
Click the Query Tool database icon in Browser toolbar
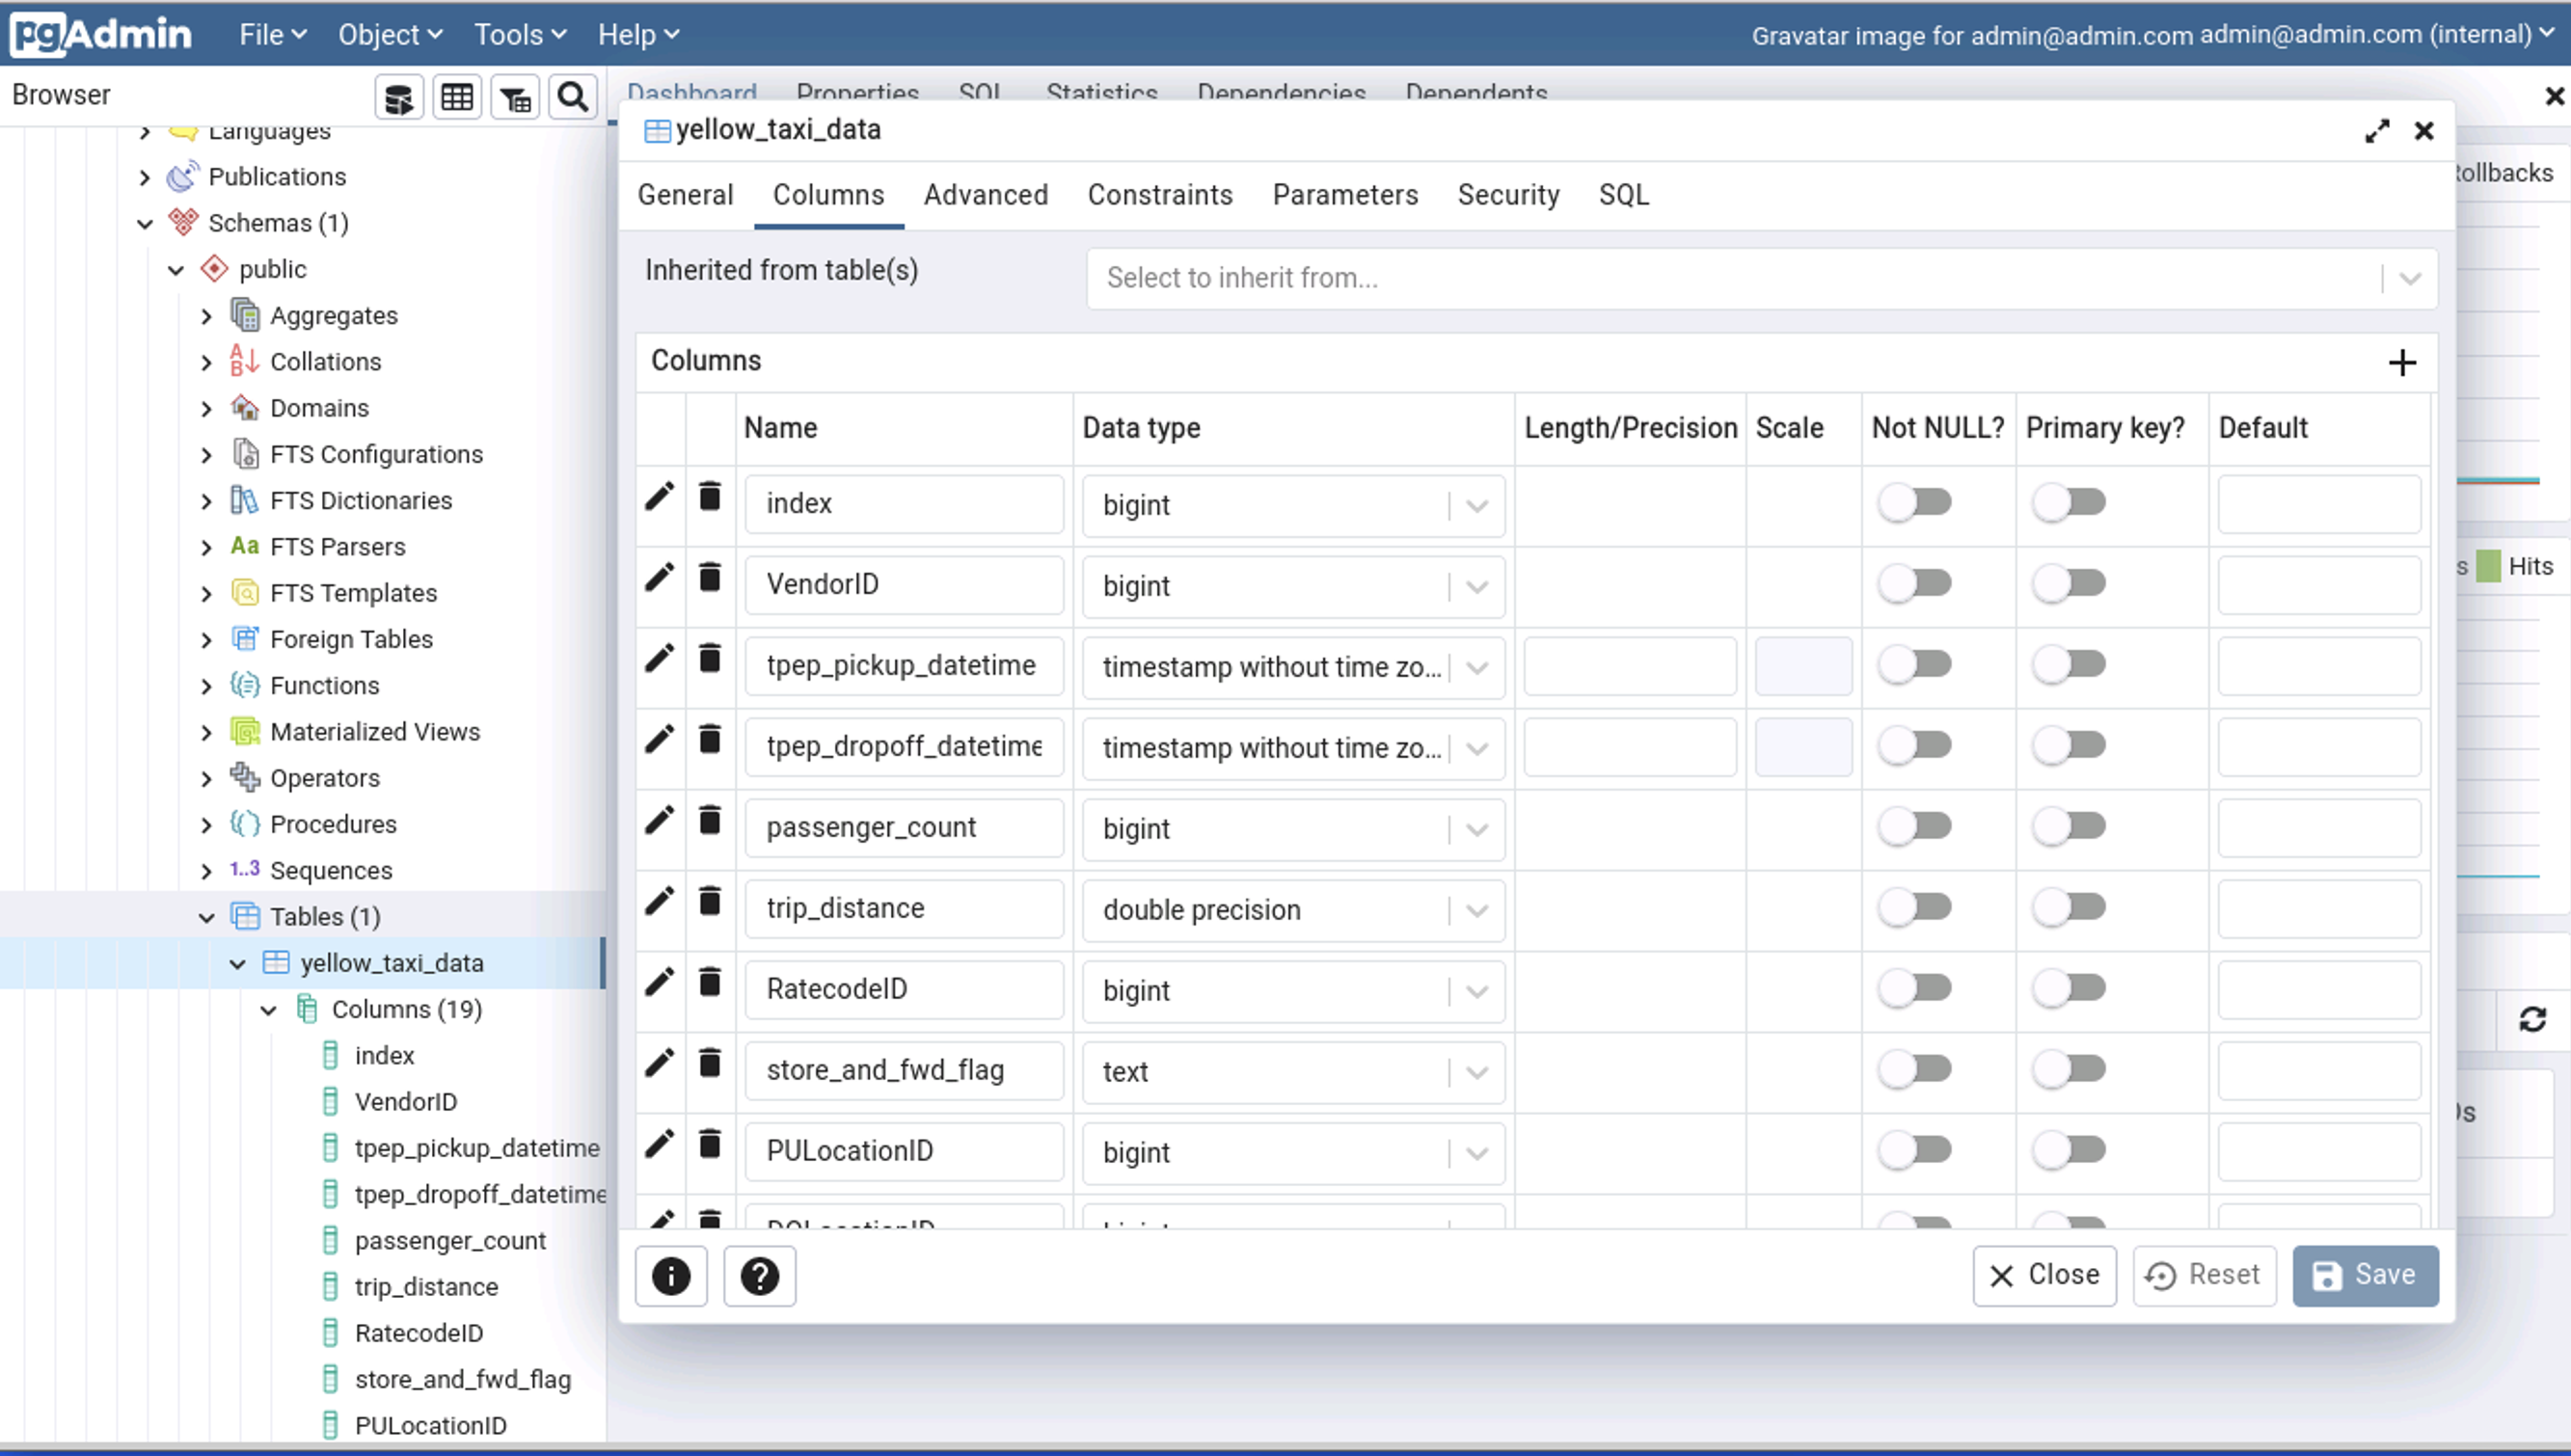click(x=399, y=98)
